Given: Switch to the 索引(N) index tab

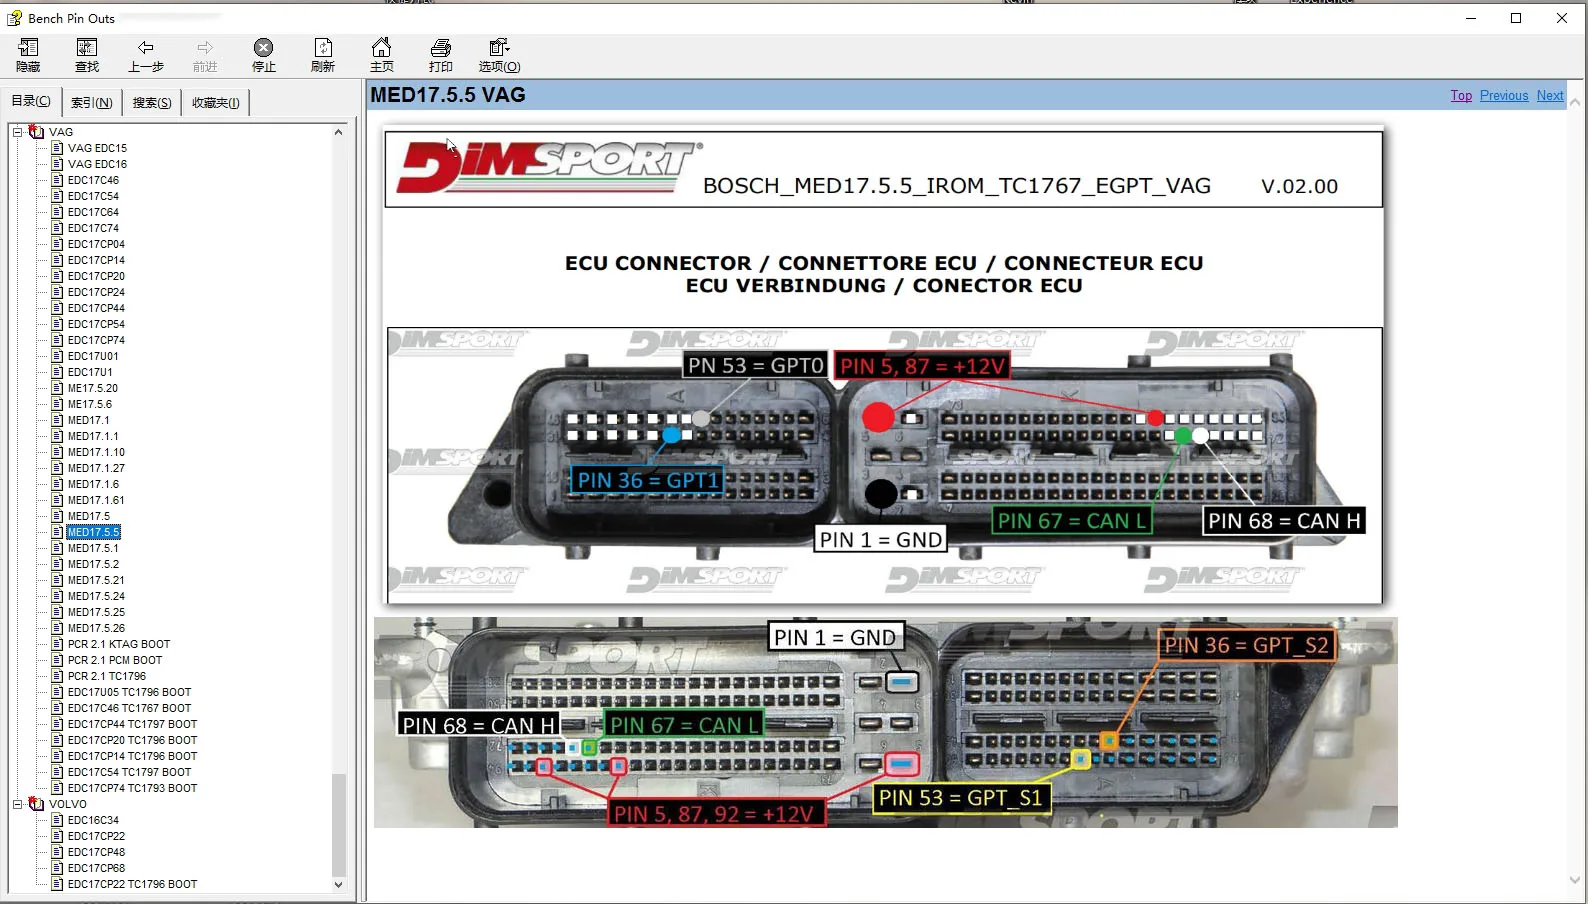Looking at the screenshot, I should 91,102.
